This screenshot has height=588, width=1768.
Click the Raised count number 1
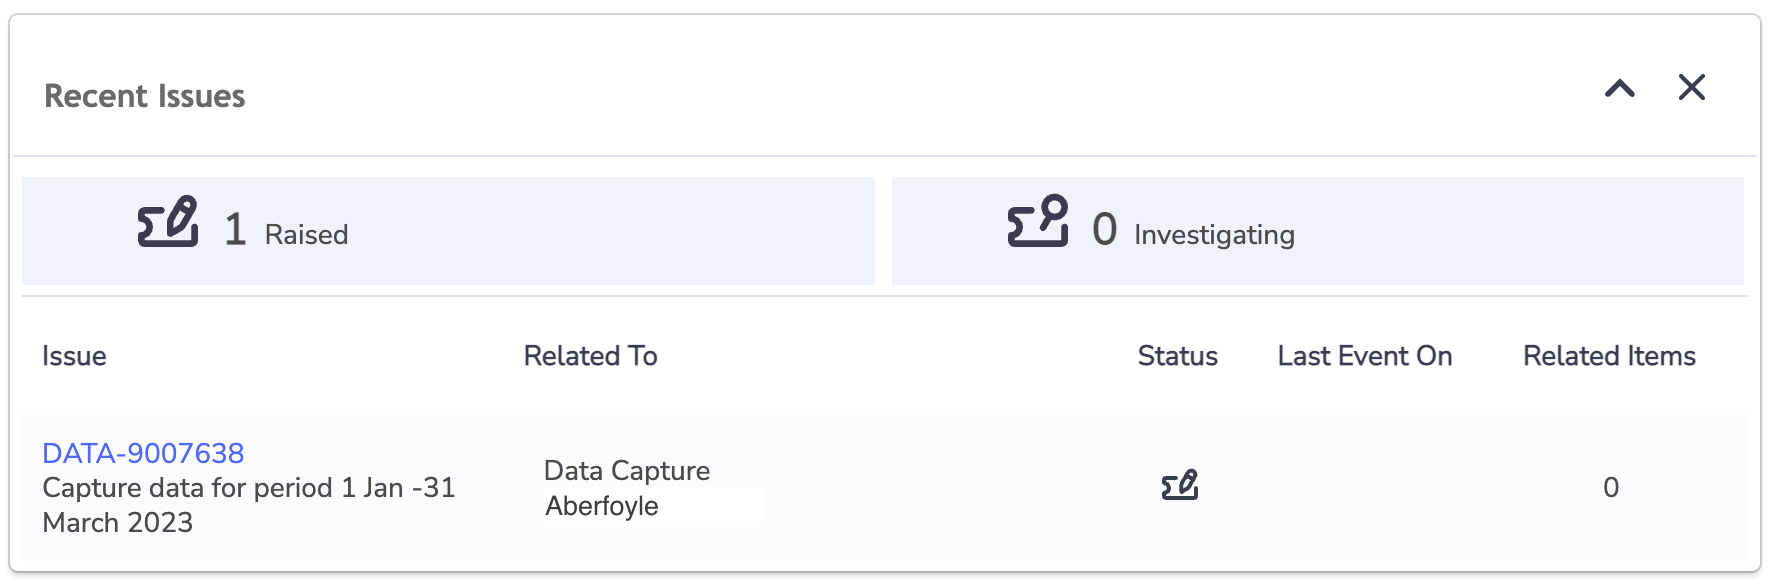[x=235, y=230]
